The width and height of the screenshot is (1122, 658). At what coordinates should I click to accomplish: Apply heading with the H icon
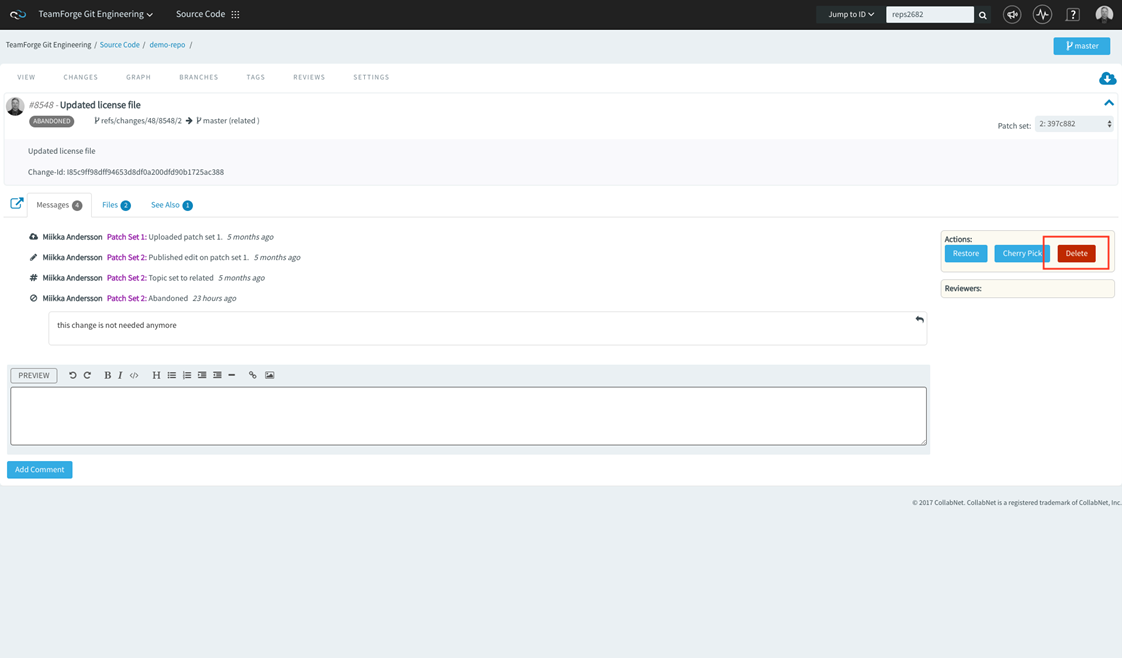pos(156,375)
